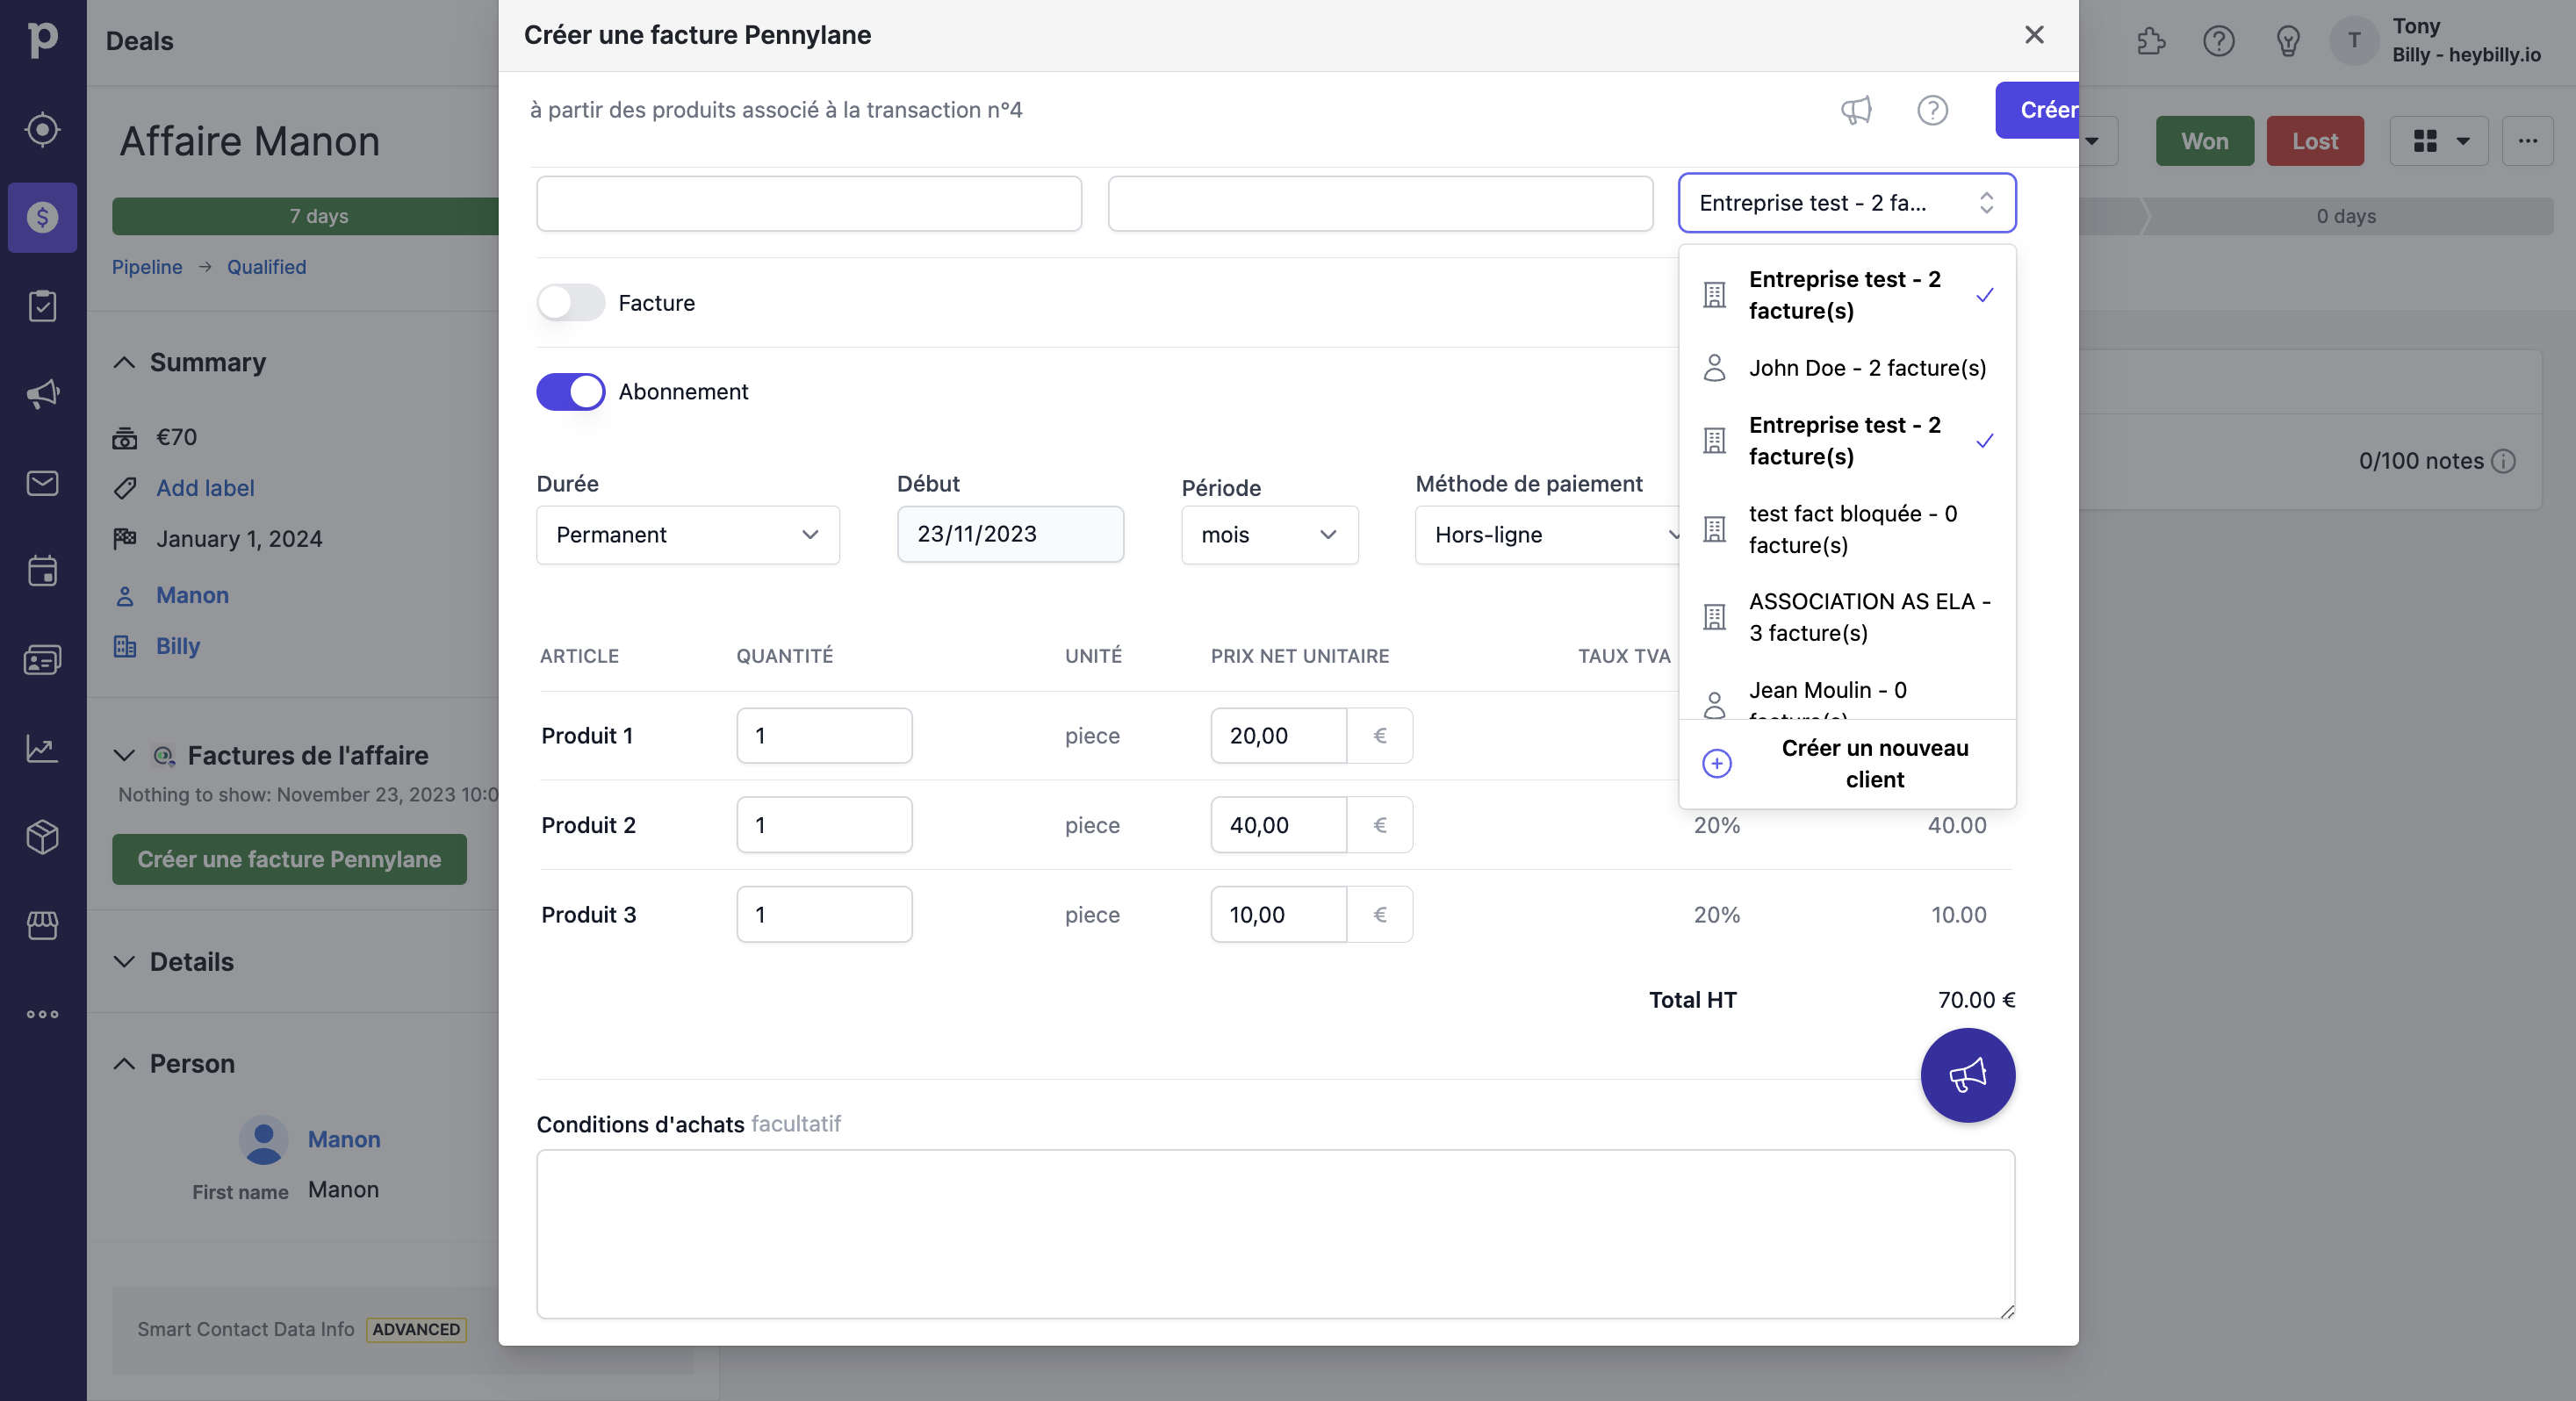Edit Produit 3 quantity field
The image size is (2576, 1401).
824,914
